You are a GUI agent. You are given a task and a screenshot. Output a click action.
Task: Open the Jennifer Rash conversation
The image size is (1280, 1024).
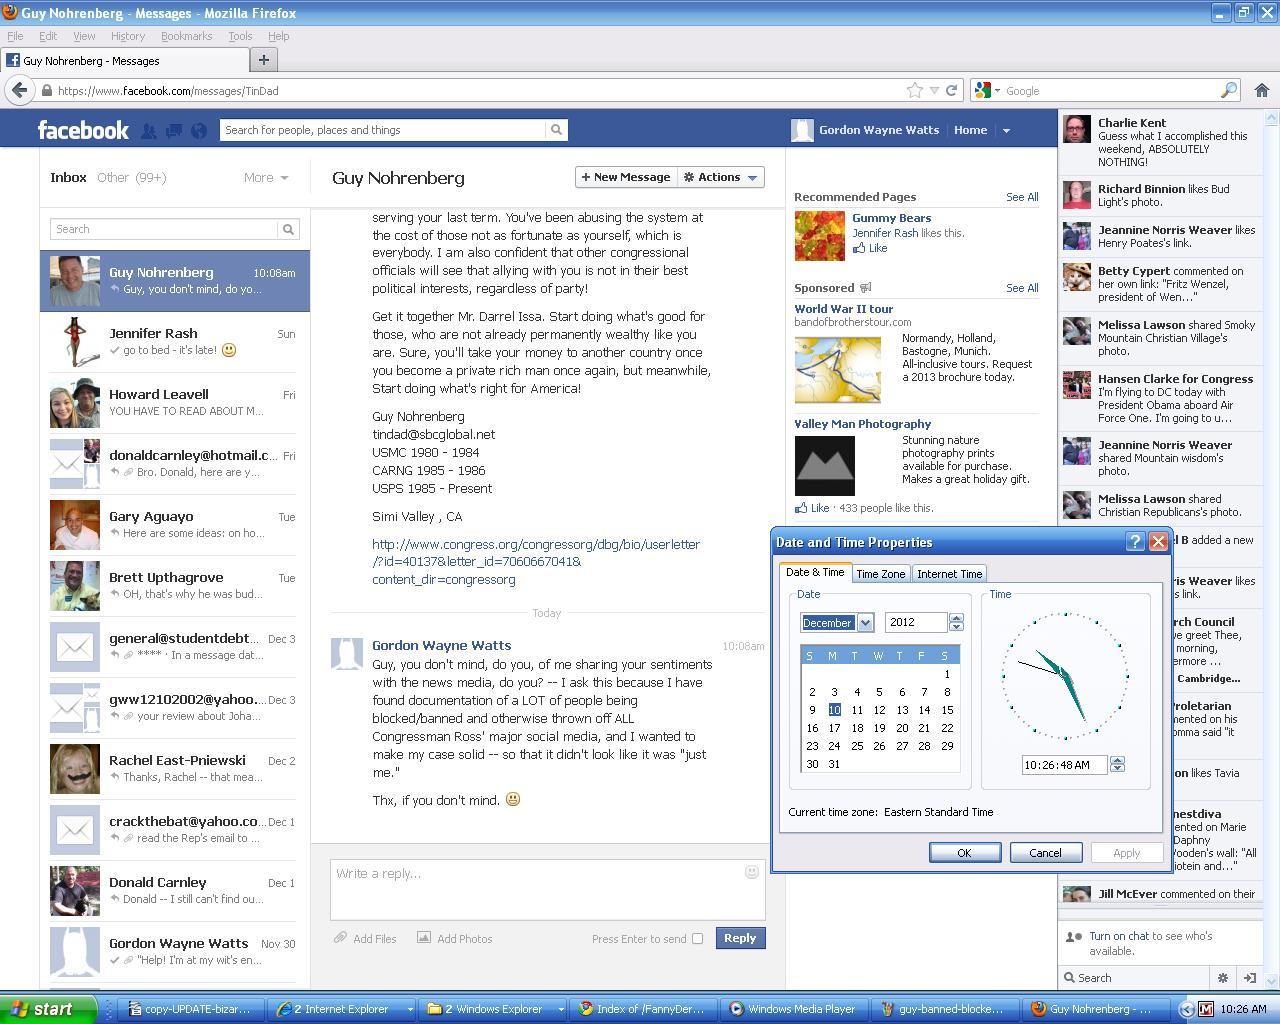175,341
